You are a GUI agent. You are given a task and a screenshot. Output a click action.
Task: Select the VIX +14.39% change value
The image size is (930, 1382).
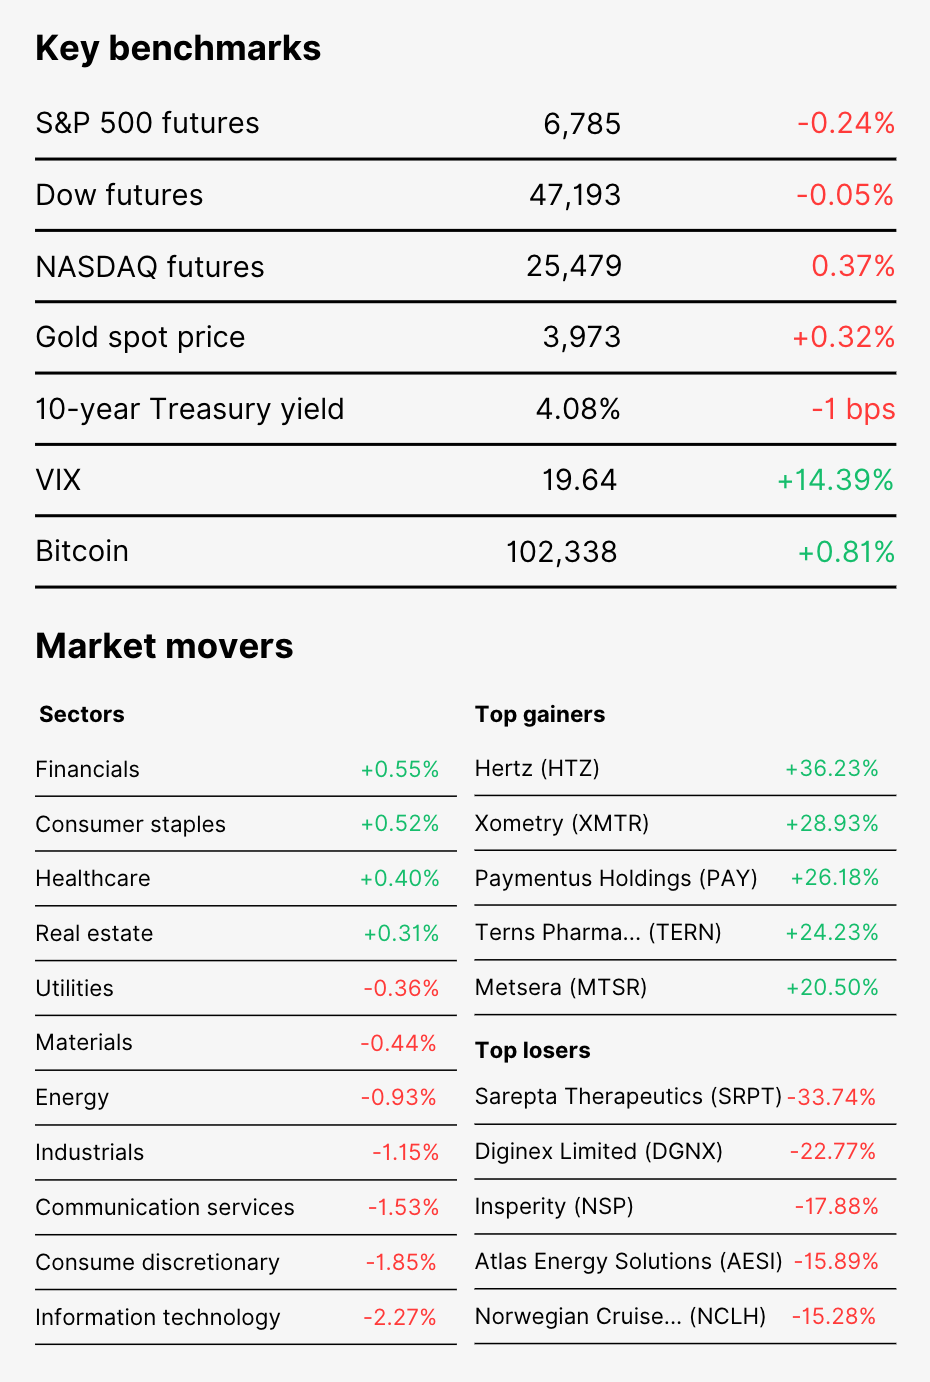(x=835, y=480)
